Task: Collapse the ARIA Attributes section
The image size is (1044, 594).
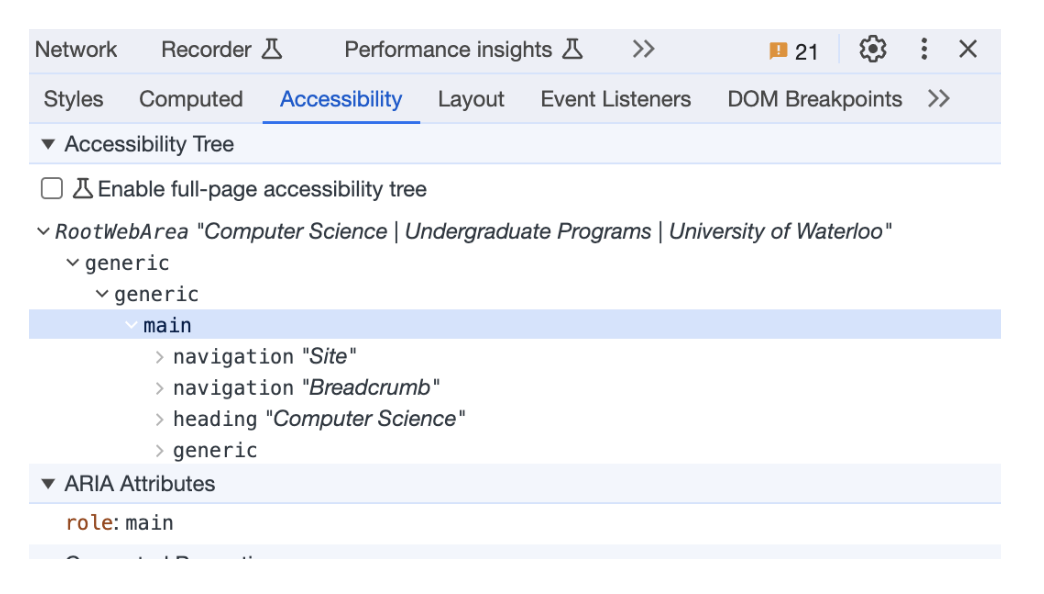Action: [x=48, y=484]
